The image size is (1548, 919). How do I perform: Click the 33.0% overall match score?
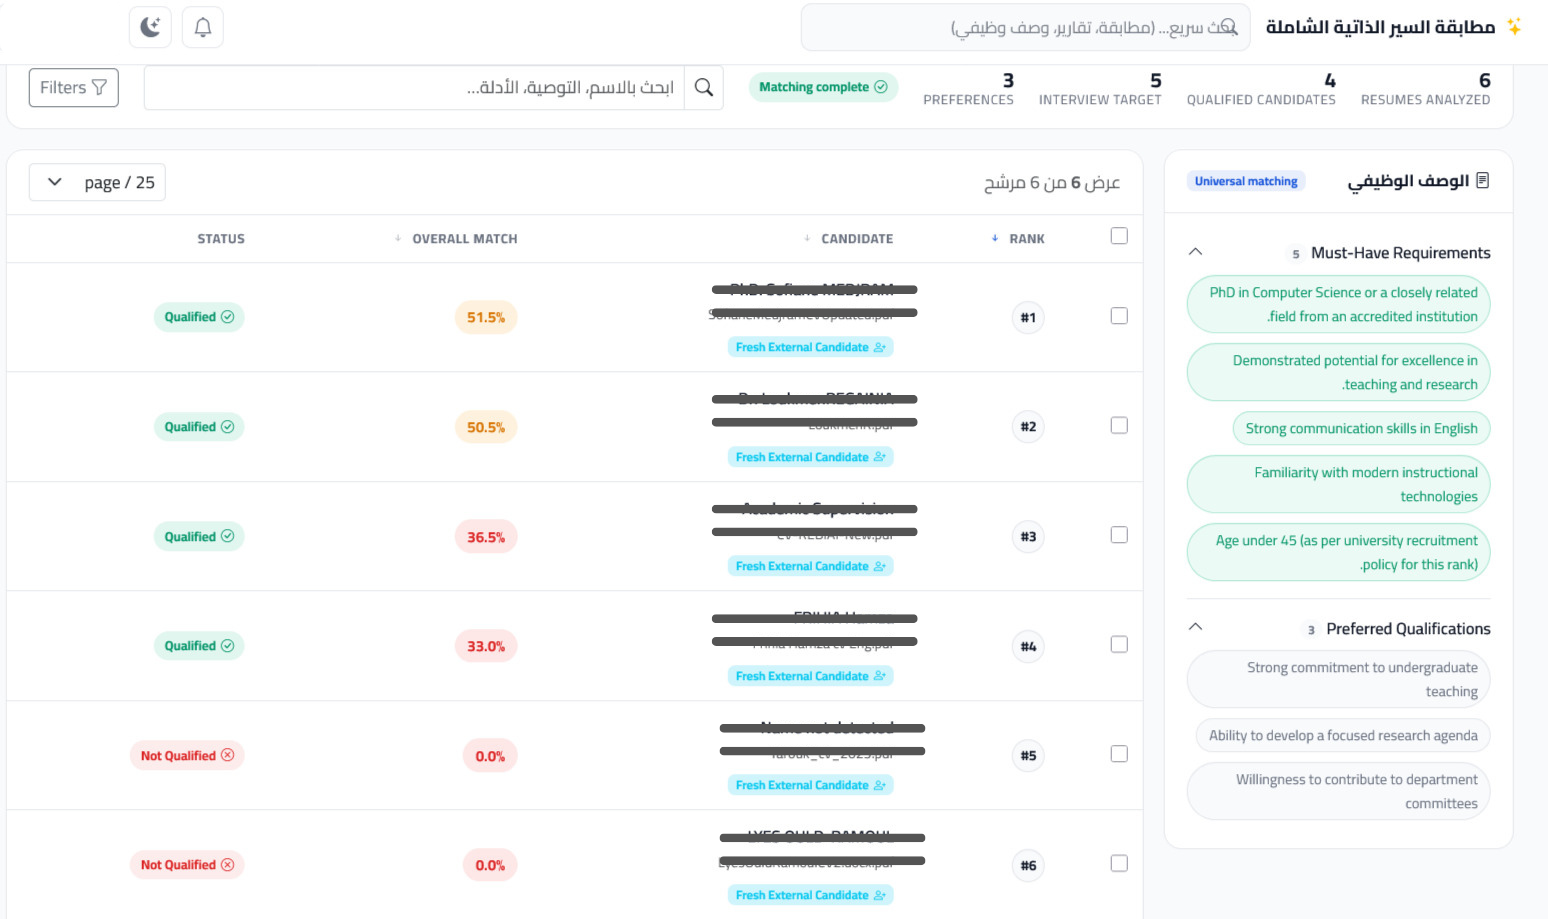click(x=486, y=646)
